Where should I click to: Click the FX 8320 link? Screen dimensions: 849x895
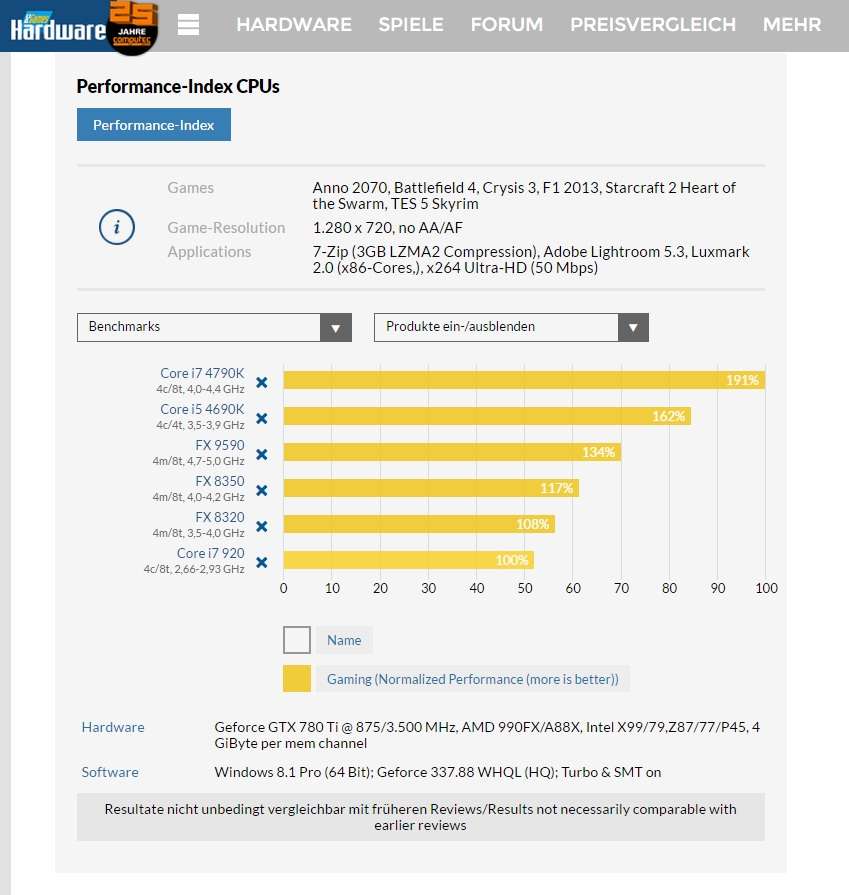click(220, 517)
